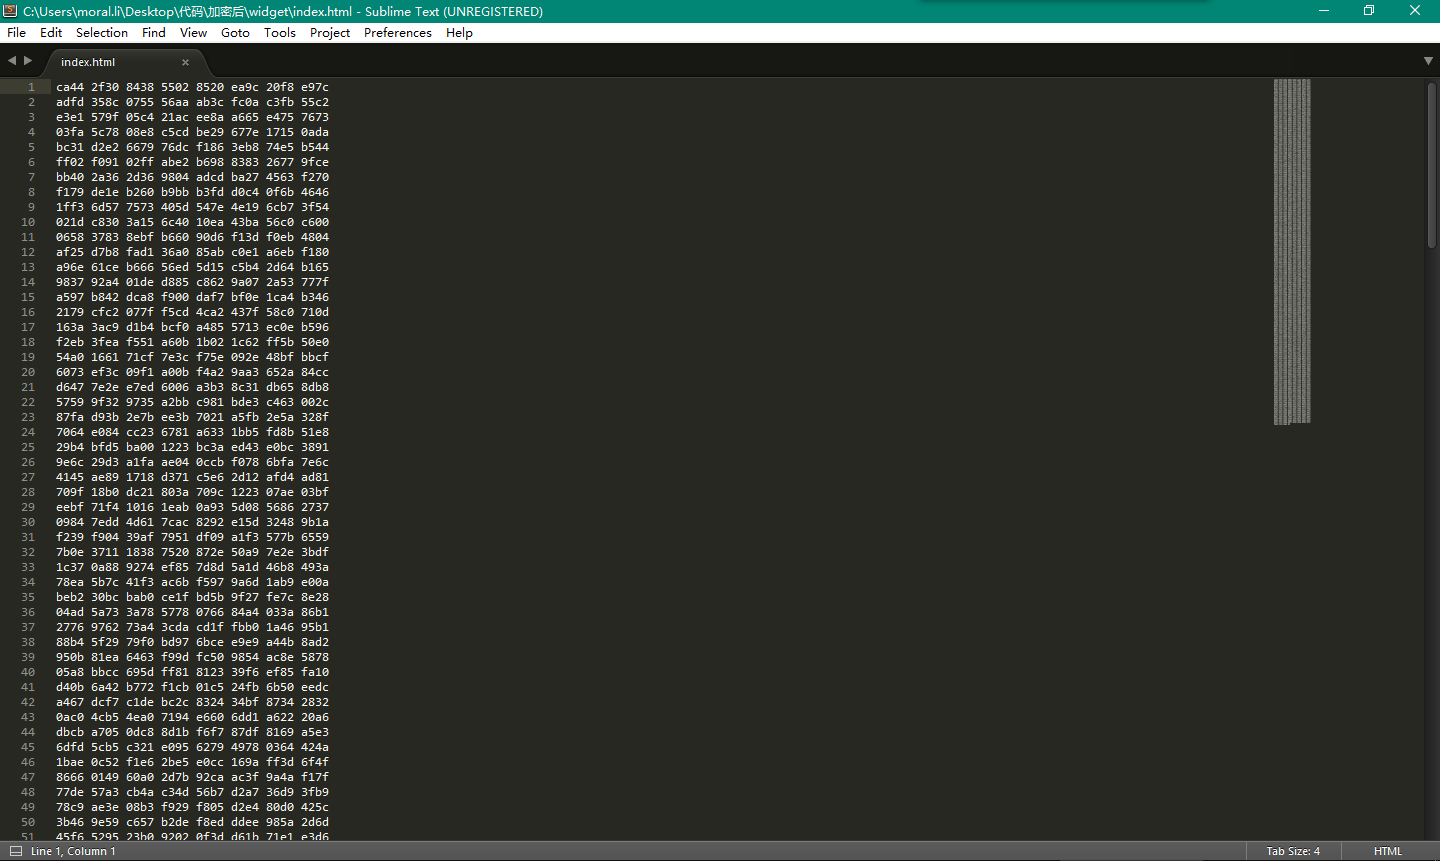Open the Edit menu
1440x861 pixels.
(x=51, y=33)
